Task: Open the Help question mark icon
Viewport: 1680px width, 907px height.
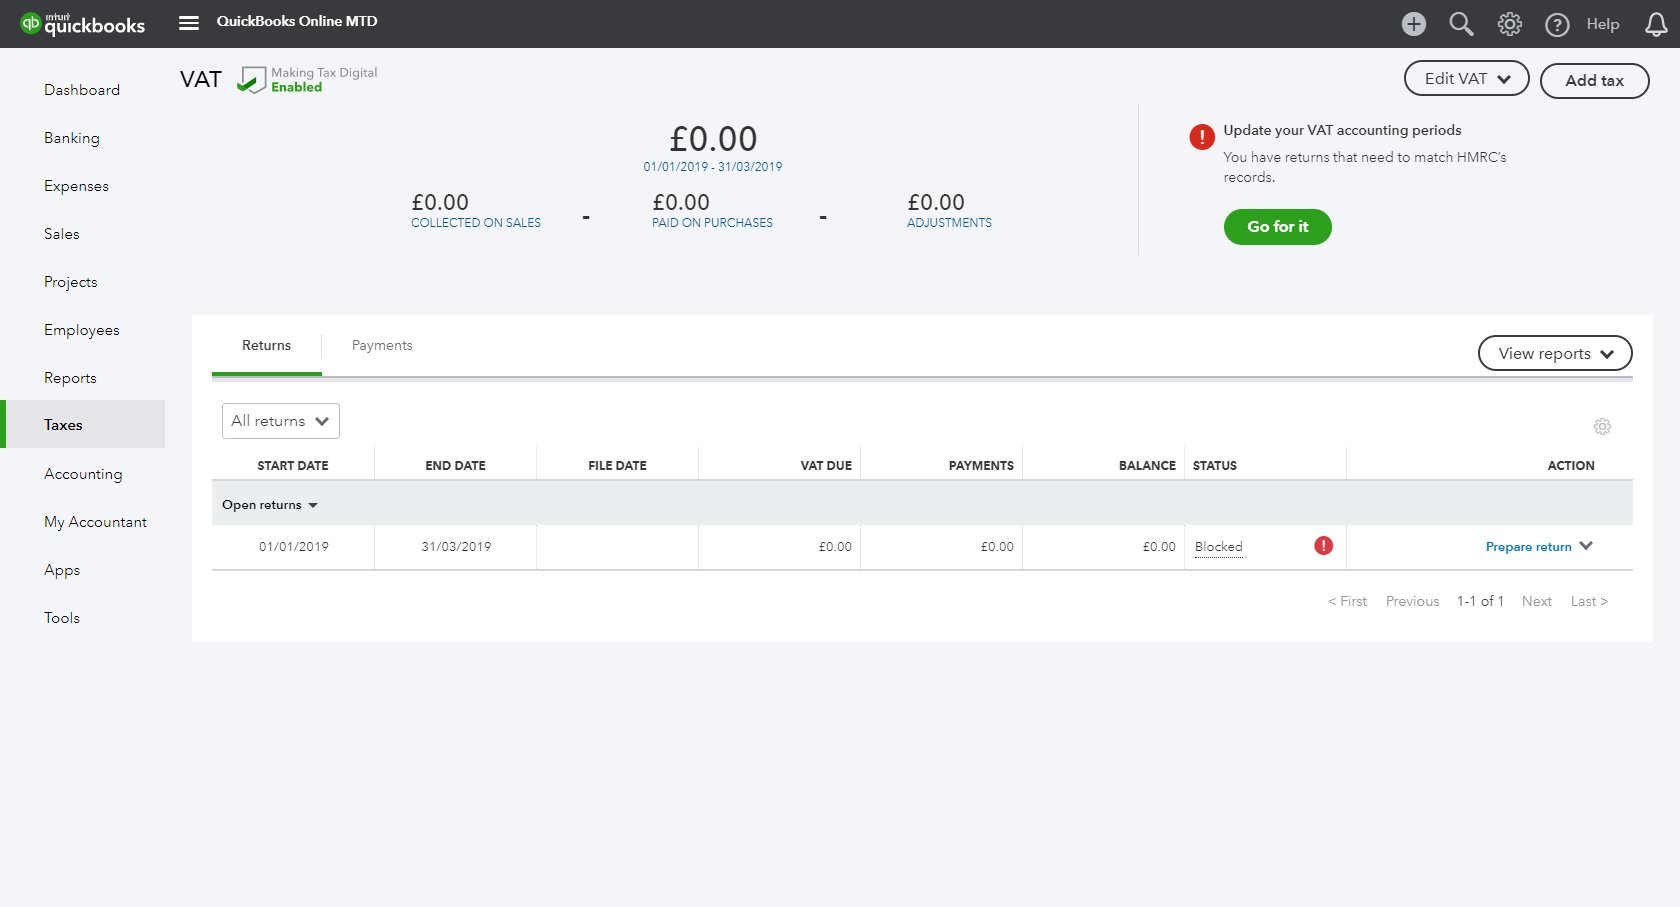Action: point(1557,25)
